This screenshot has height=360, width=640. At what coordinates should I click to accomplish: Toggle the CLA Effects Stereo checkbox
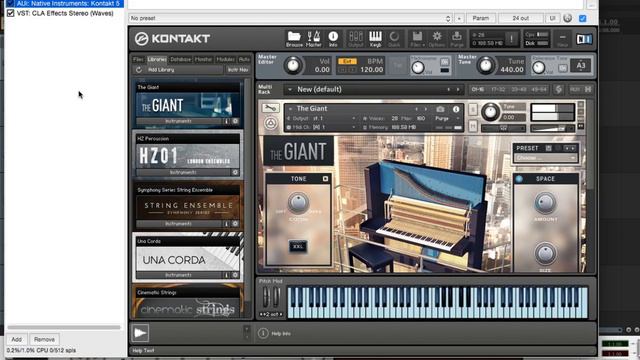pos(11,13)
